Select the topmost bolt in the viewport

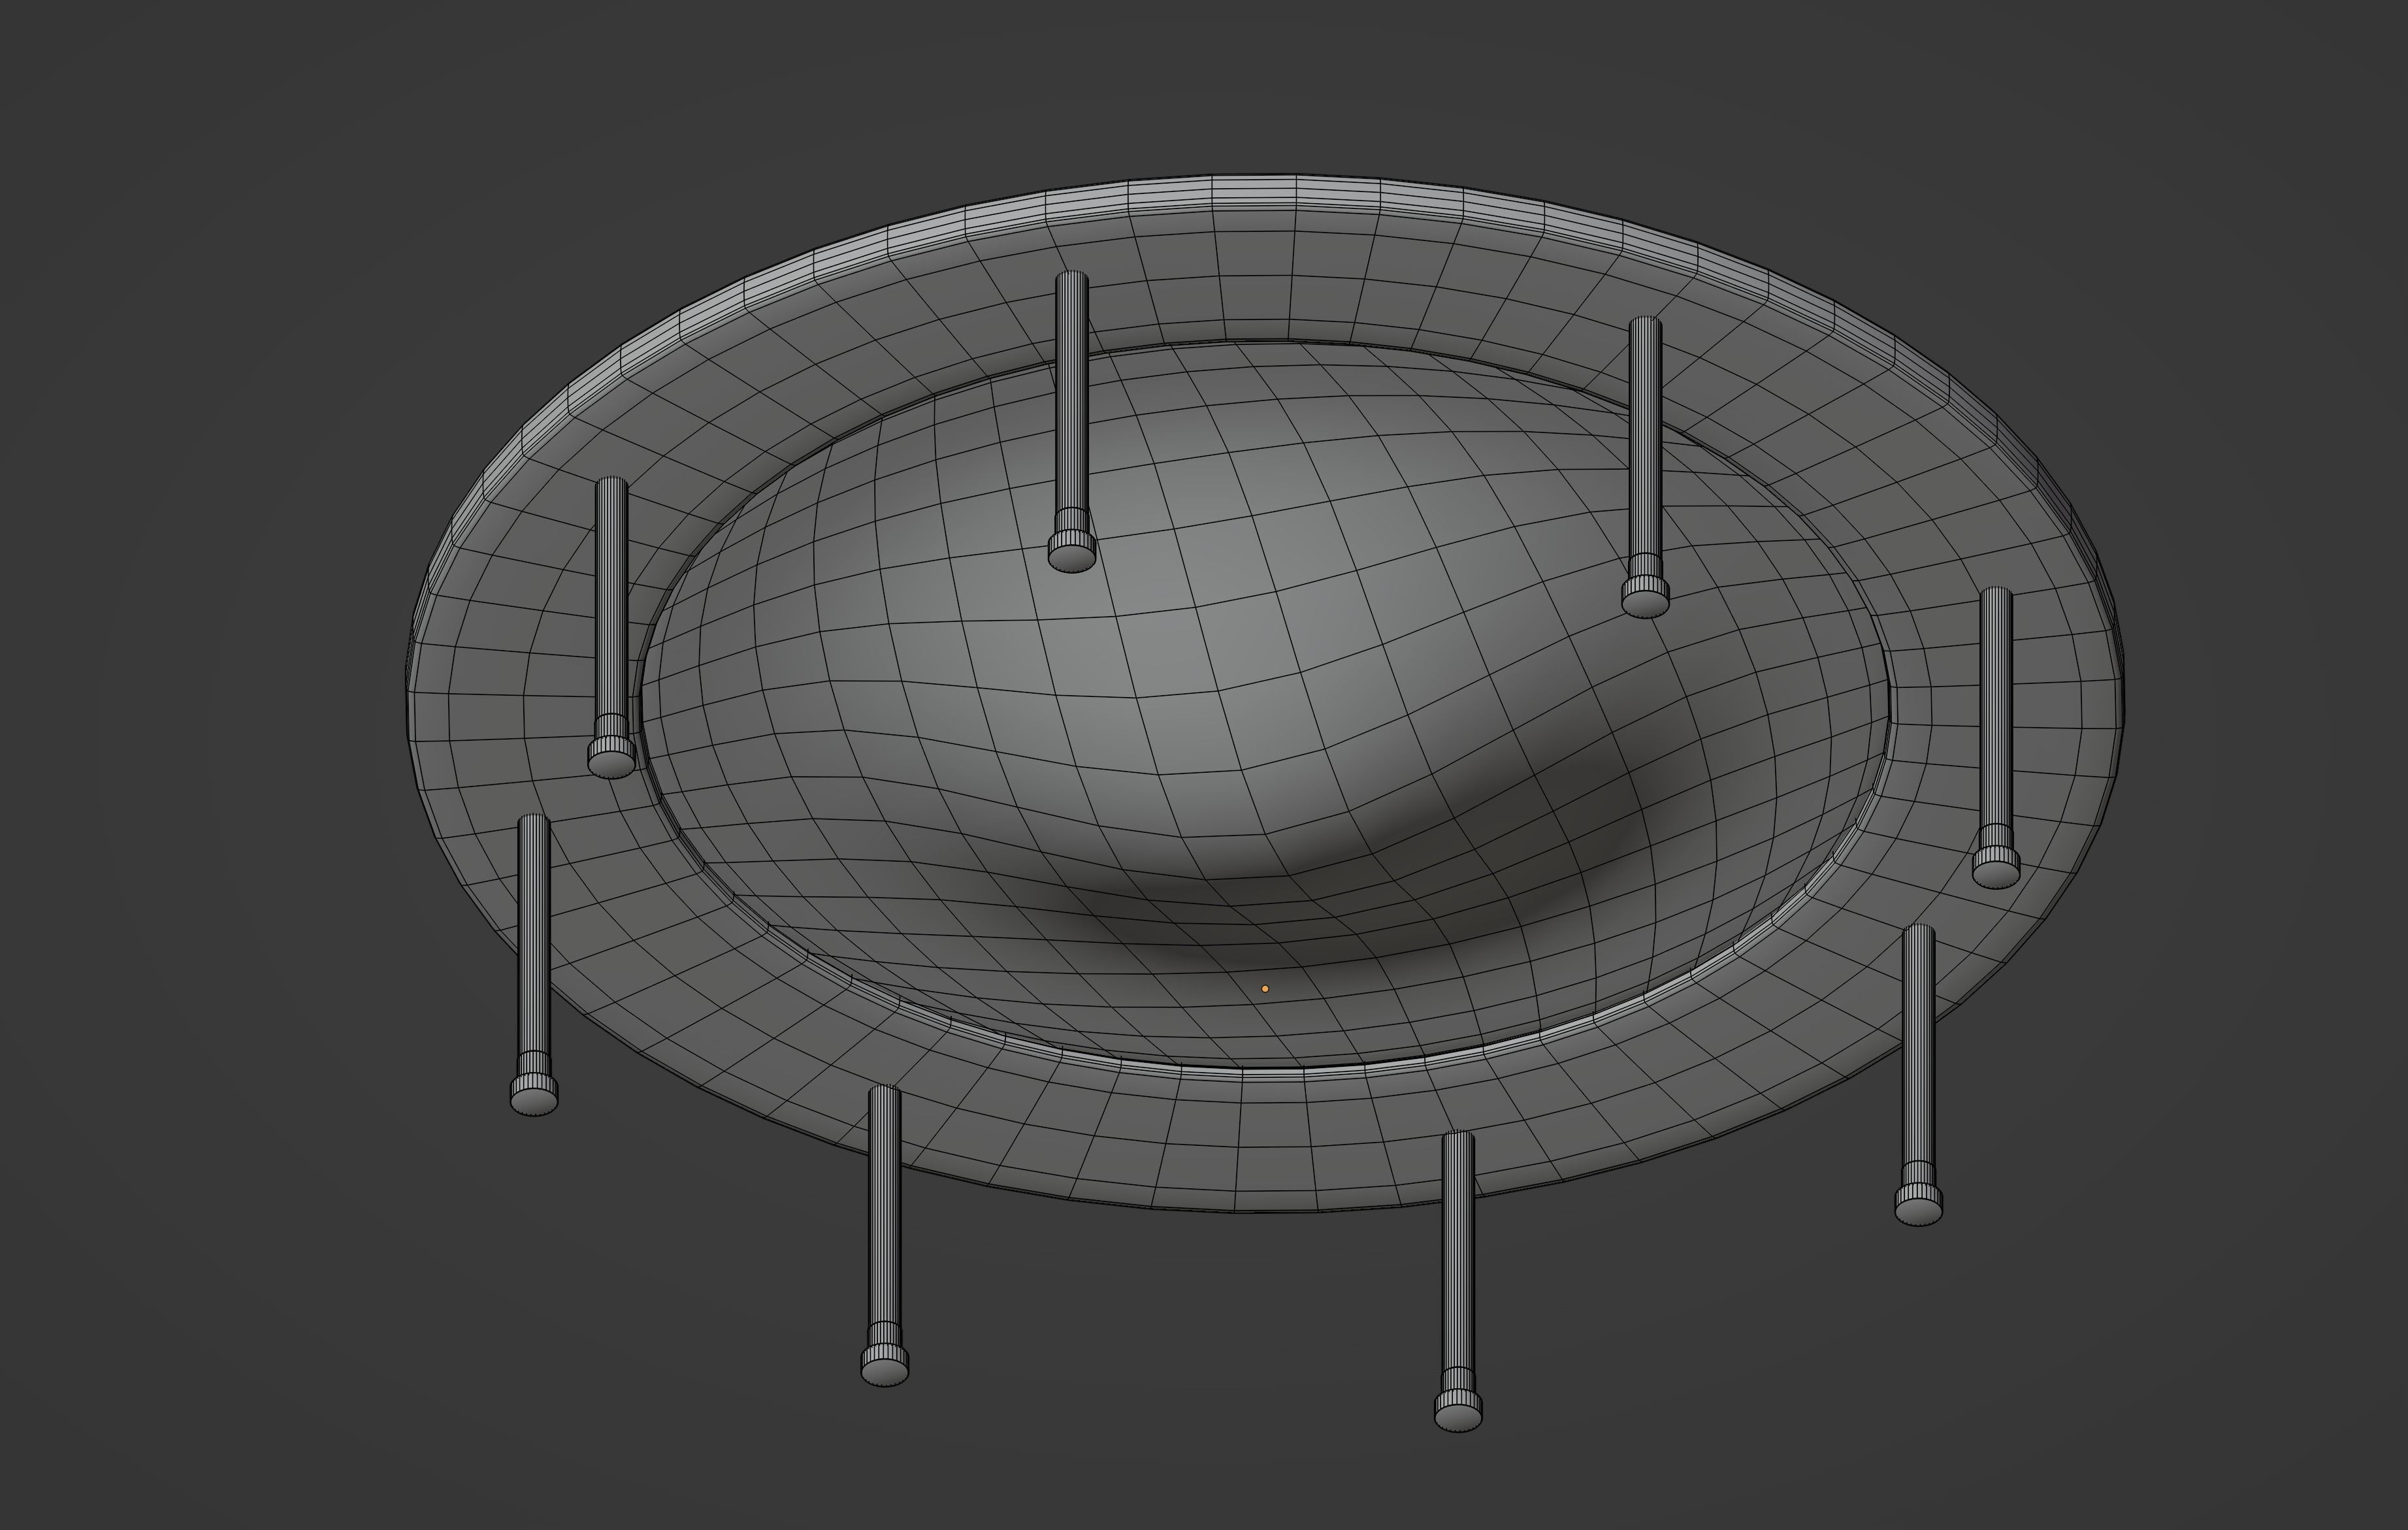point(1071,421)
